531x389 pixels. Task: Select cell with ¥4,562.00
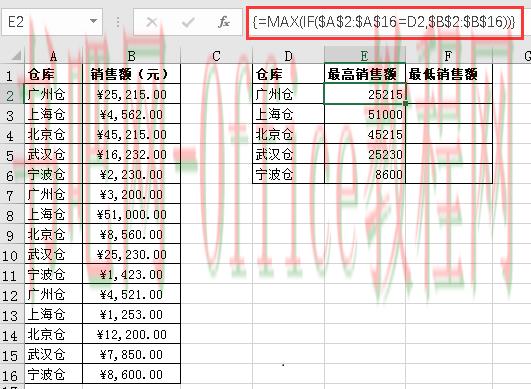(131, 114)
